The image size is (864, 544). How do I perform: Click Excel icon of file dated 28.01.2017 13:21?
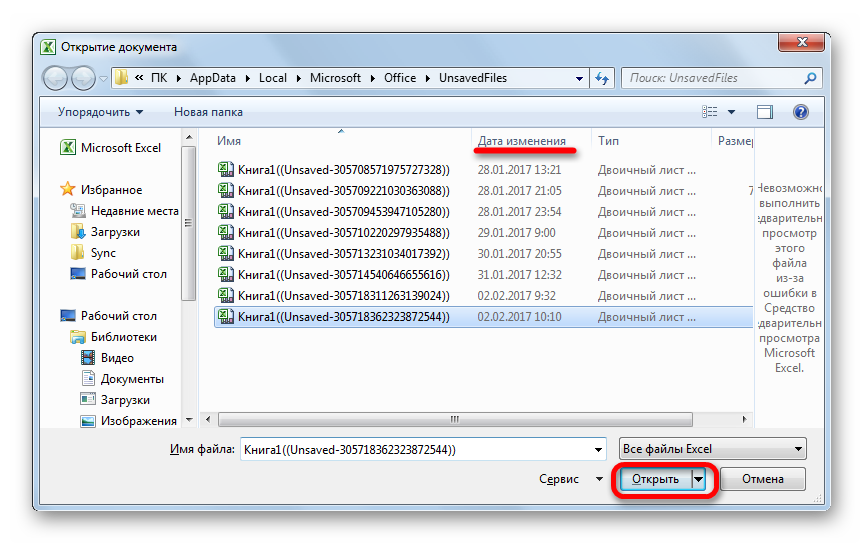tap(226, 170)
